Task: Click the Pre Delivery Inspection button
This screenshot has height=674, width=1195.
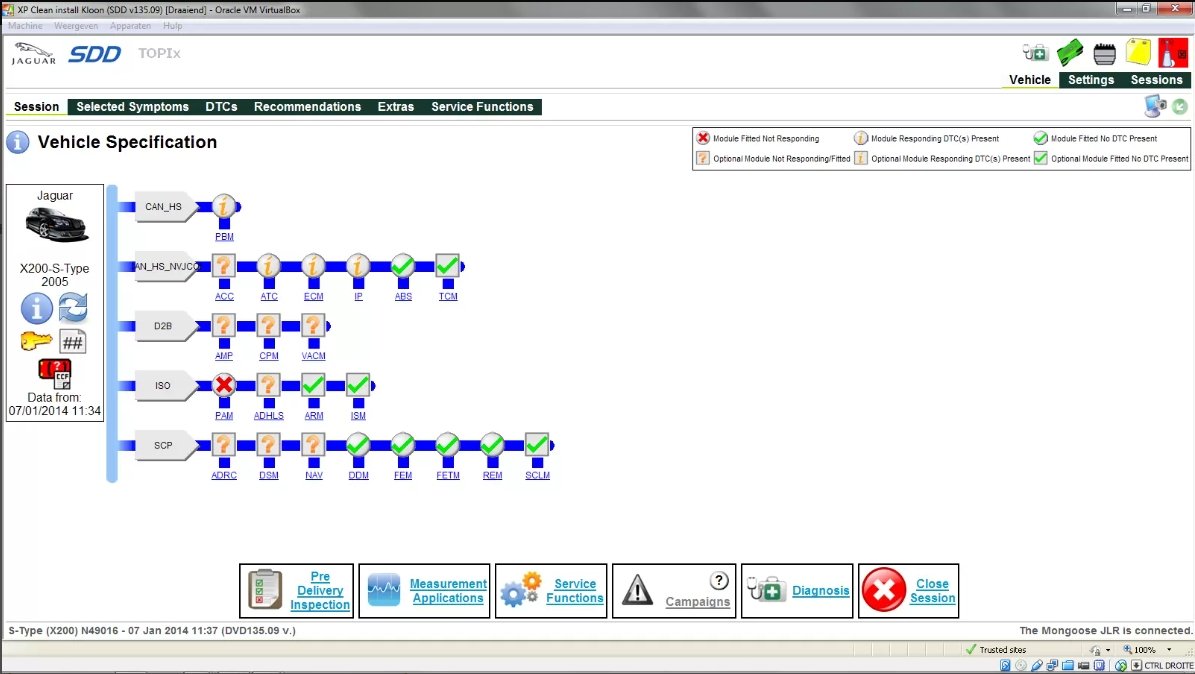Action: pos(296,591)
